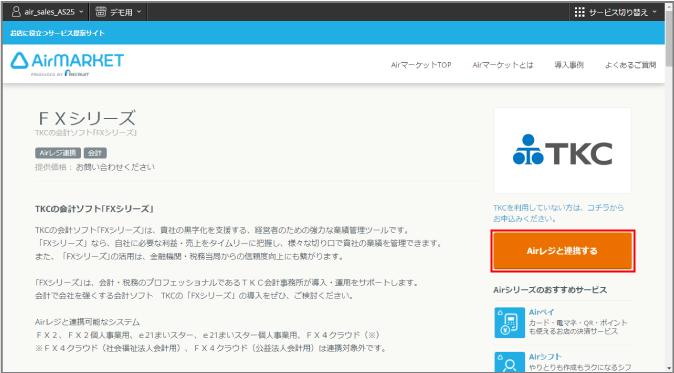Click the お店に役立つサービス提案サイト banner text
The height and width of the screenshot is (373, 674).
pos(58,33)
